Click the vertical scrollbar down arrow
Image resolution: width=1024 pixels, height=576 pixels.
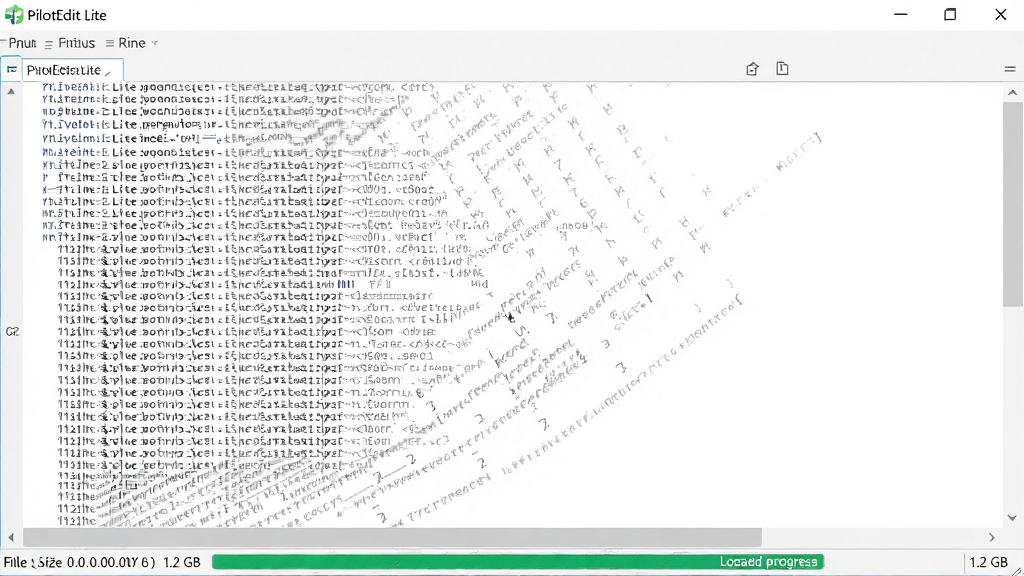coord(1012,518)
